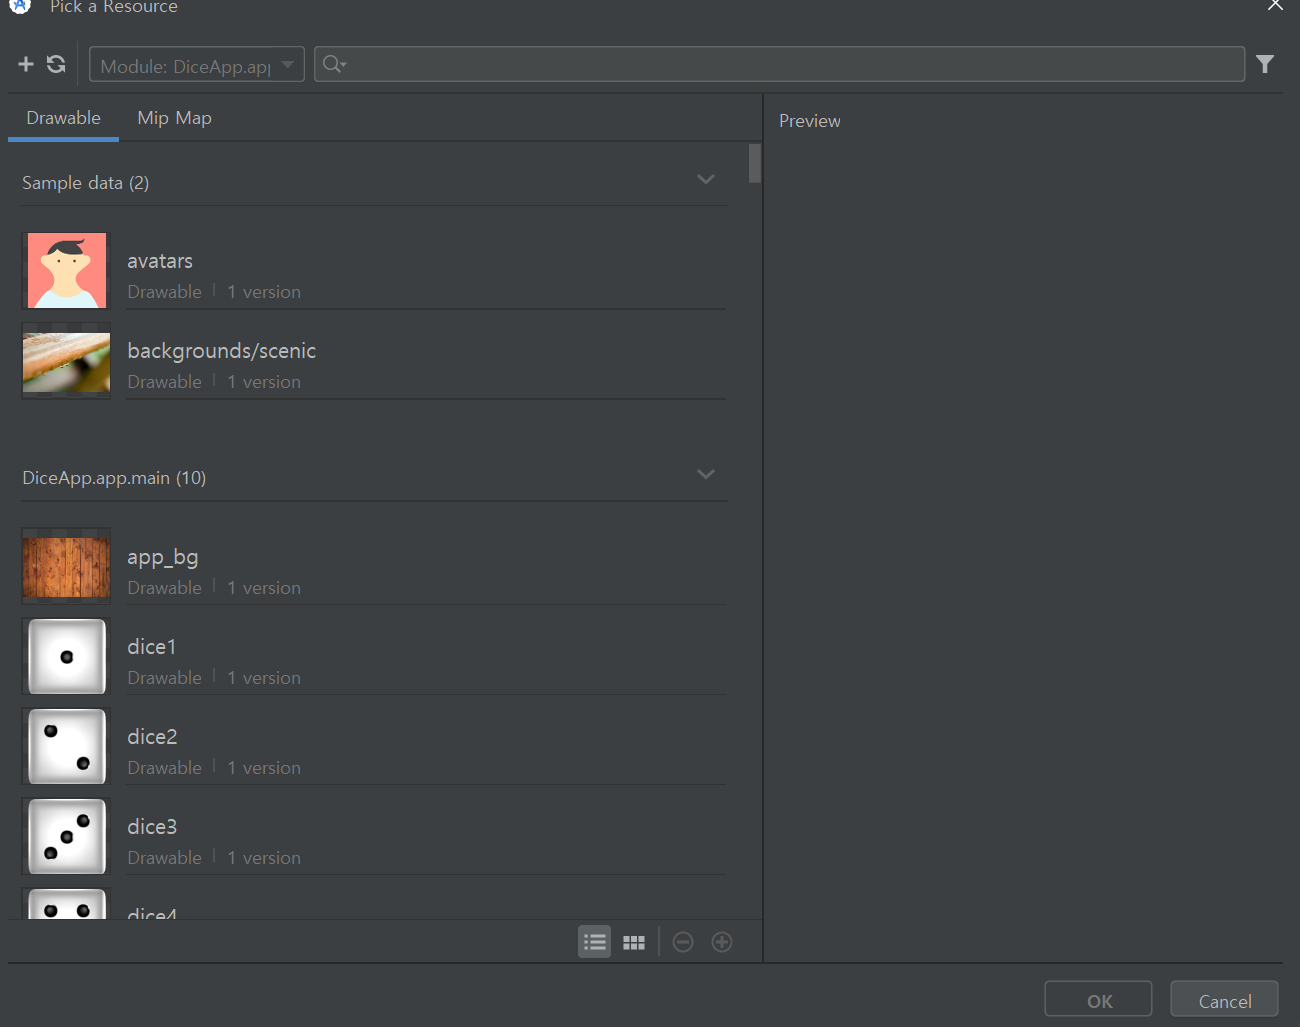Click the 'avatars' resource name
Screen dimensions: 1300x1027
pos(160,261)
